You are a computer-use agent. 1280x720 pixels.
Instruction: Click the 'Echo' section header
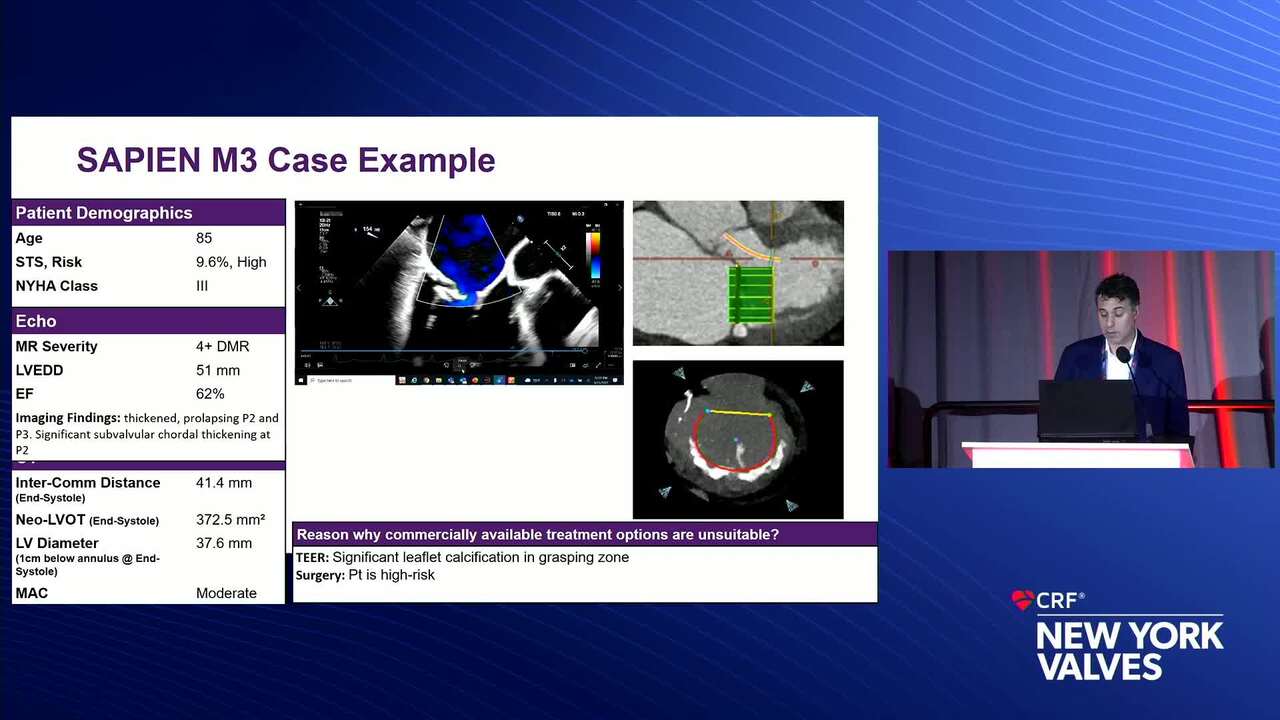pos(148,321)
